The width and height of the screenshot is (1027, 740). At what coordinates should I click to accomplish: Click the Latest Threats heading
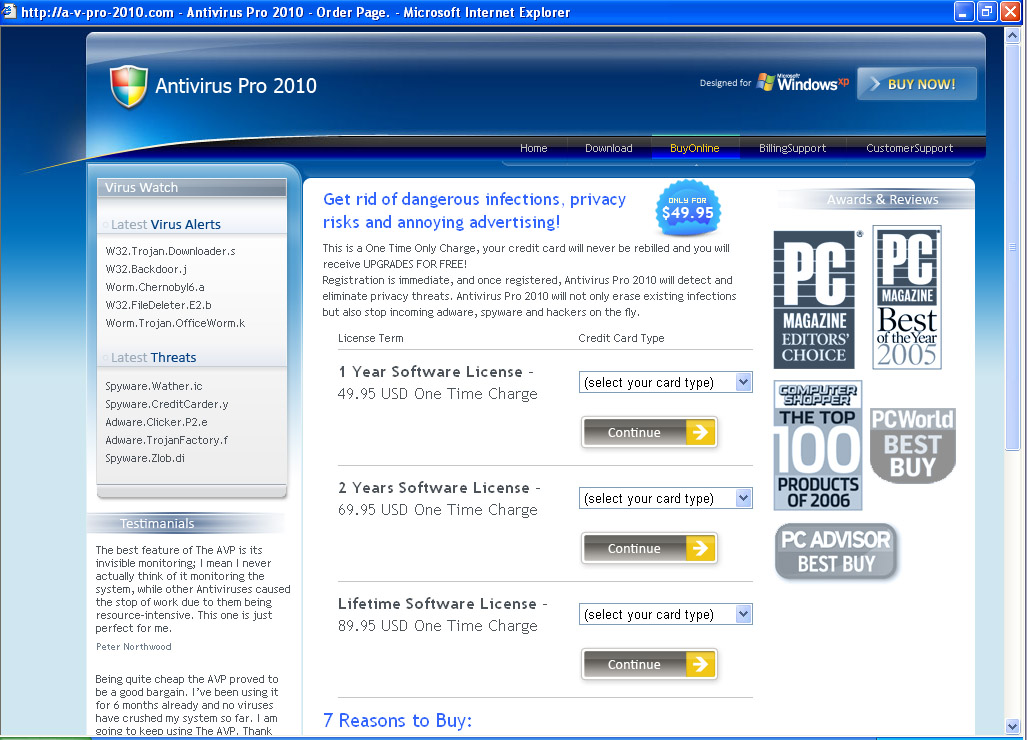[153, 358]
